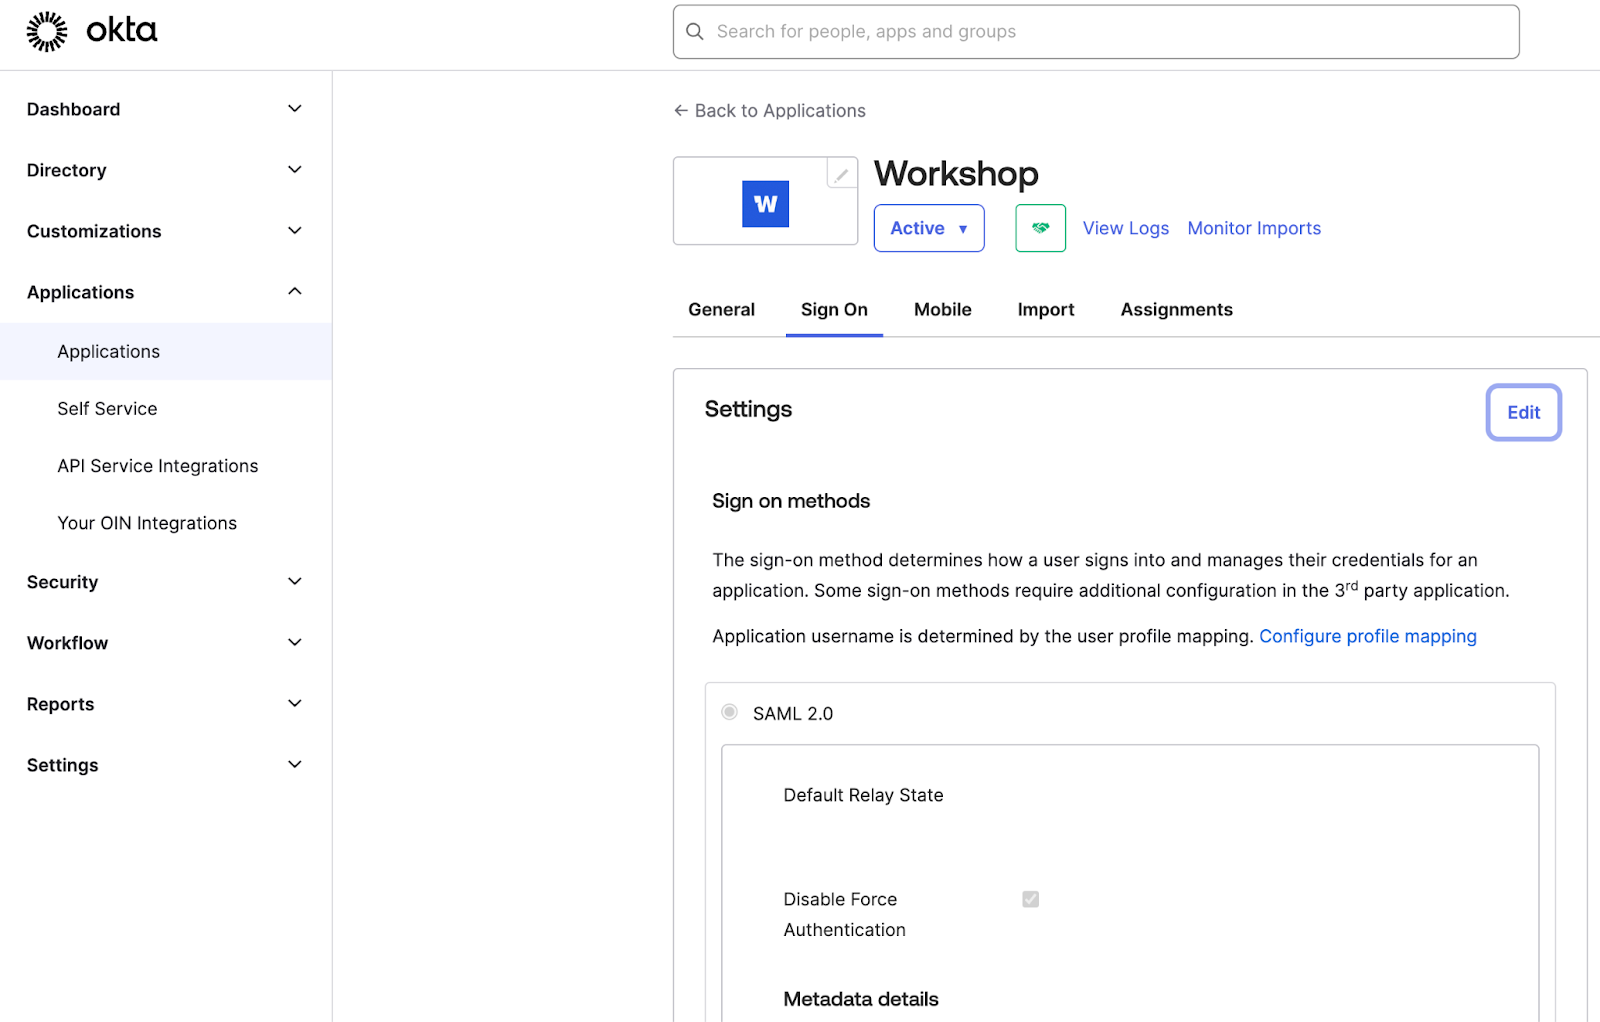Click the Metadata details heading
The image size is (1600, 1022).
[861, 999]
